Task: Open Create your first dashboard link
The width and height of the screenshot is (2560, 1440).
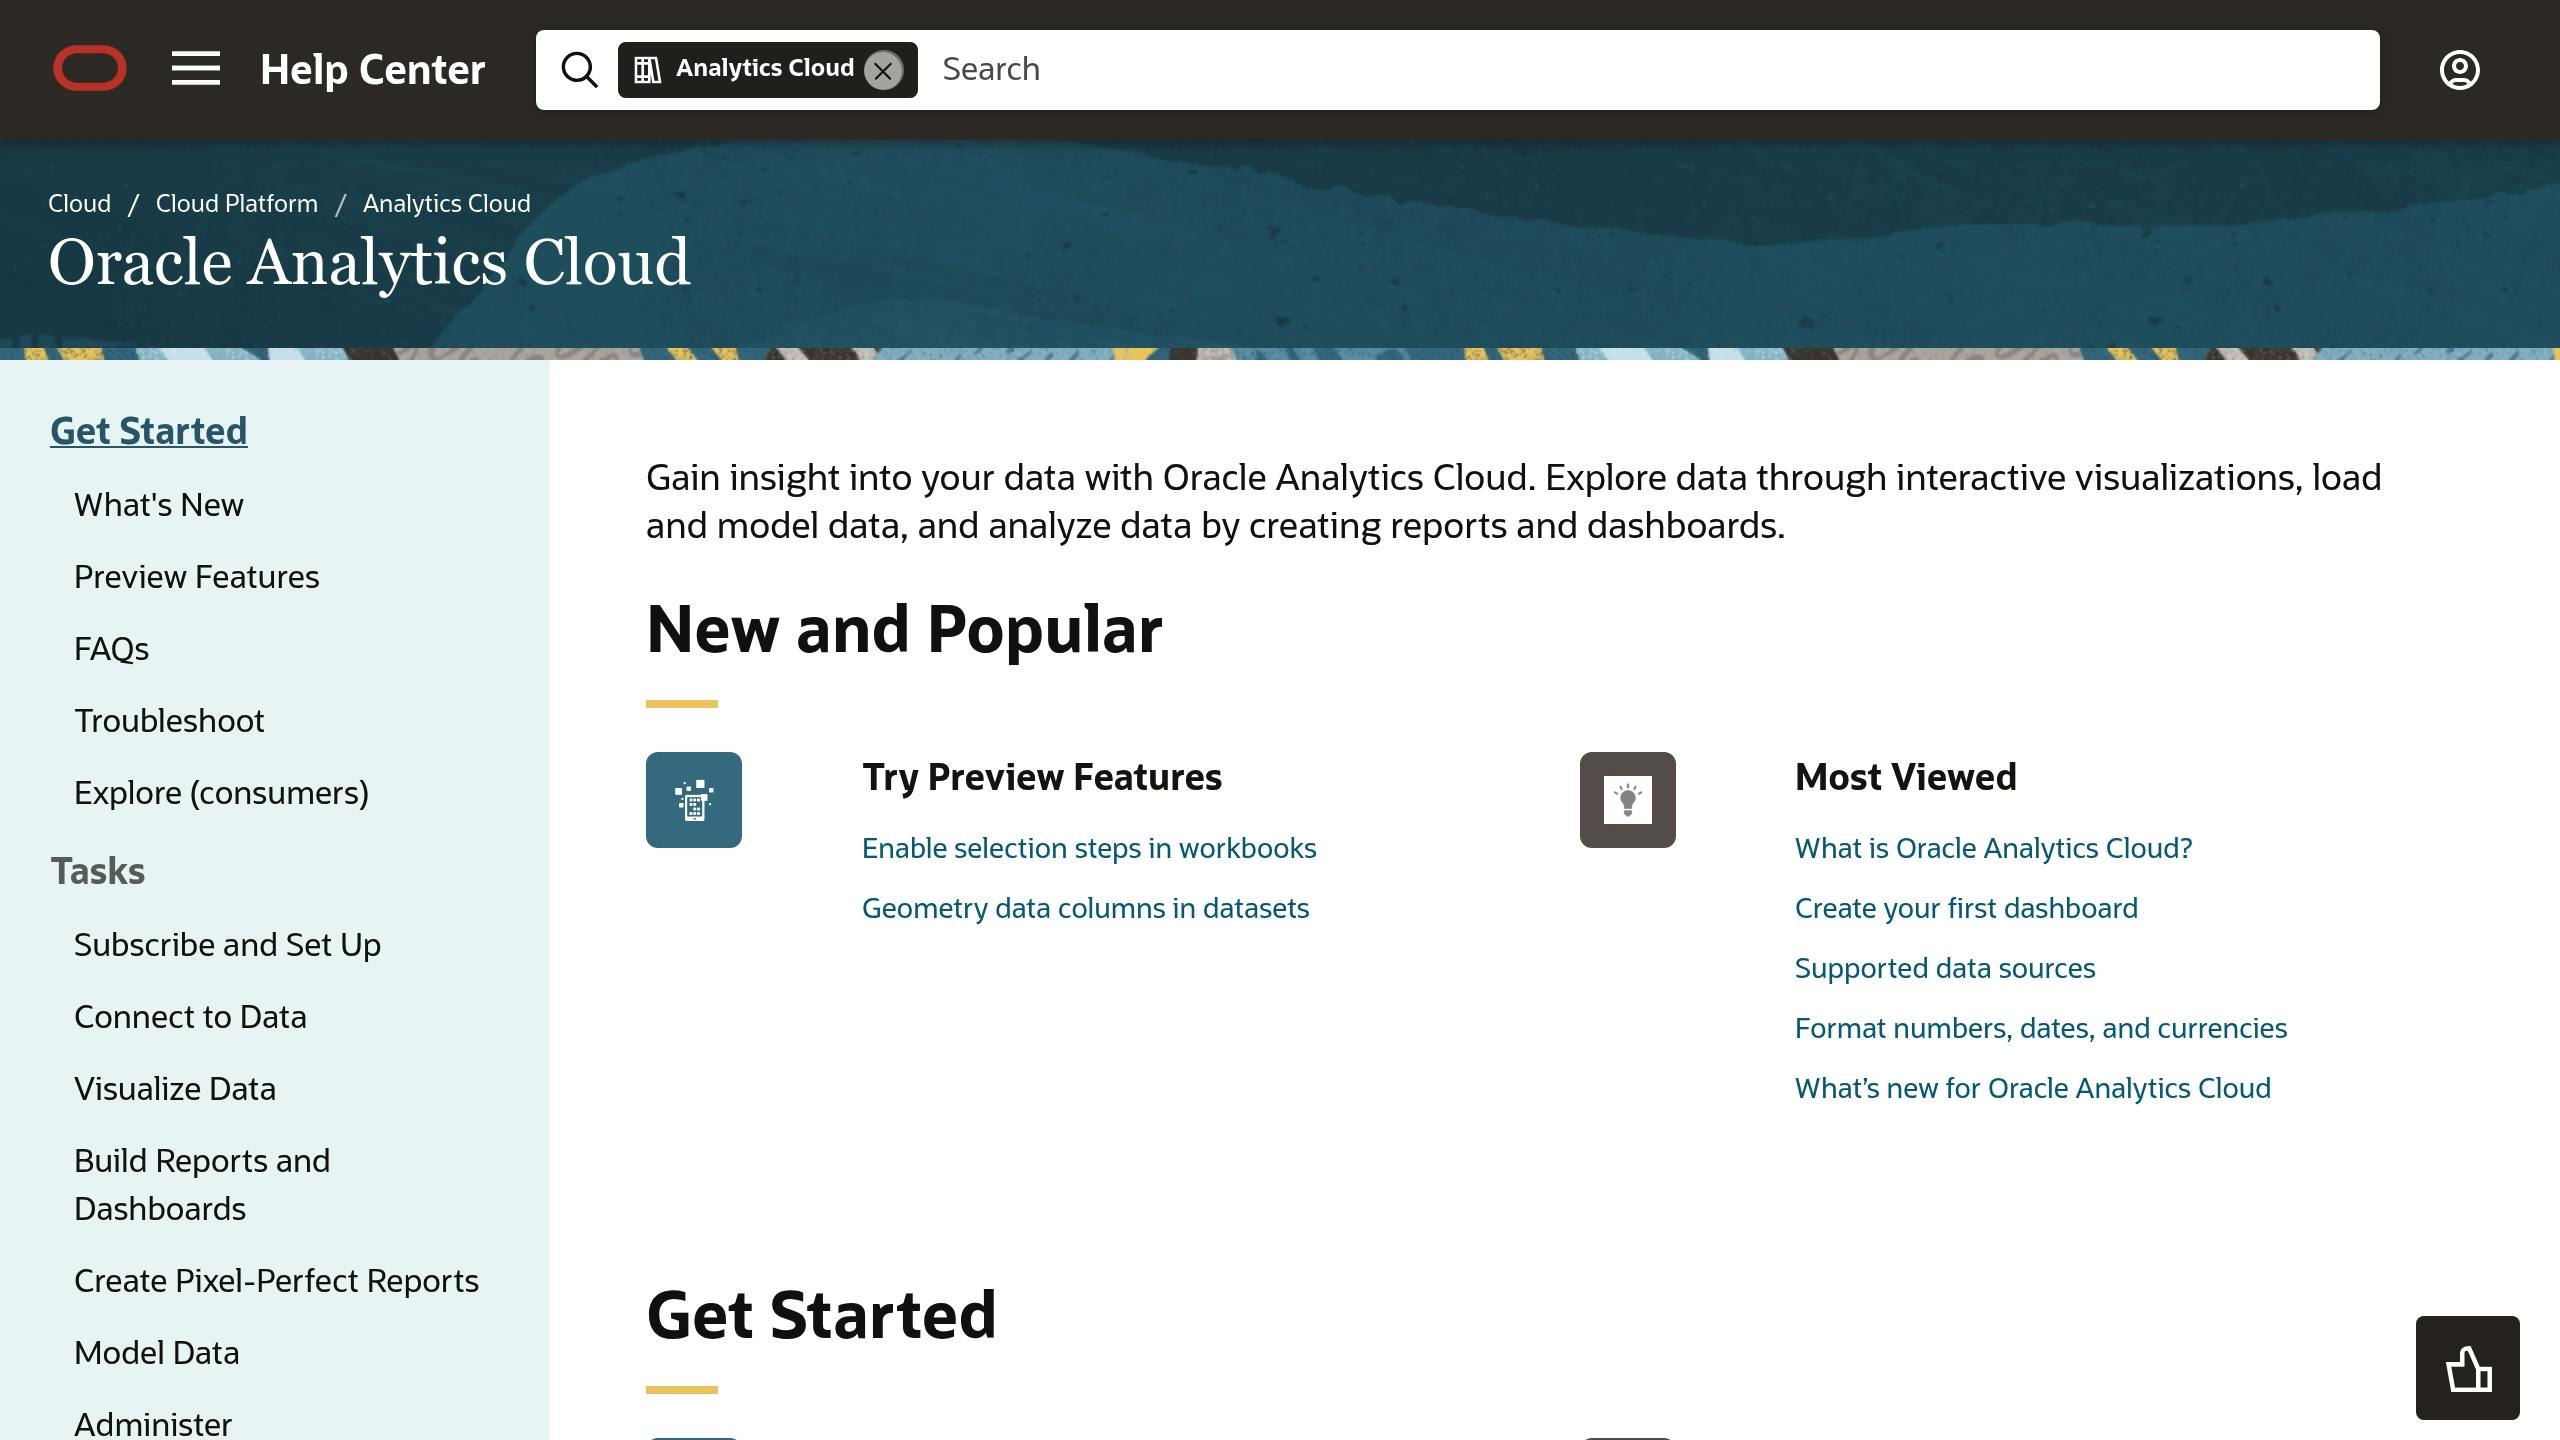Action: pyautogui.click(x=1966, y=909)
